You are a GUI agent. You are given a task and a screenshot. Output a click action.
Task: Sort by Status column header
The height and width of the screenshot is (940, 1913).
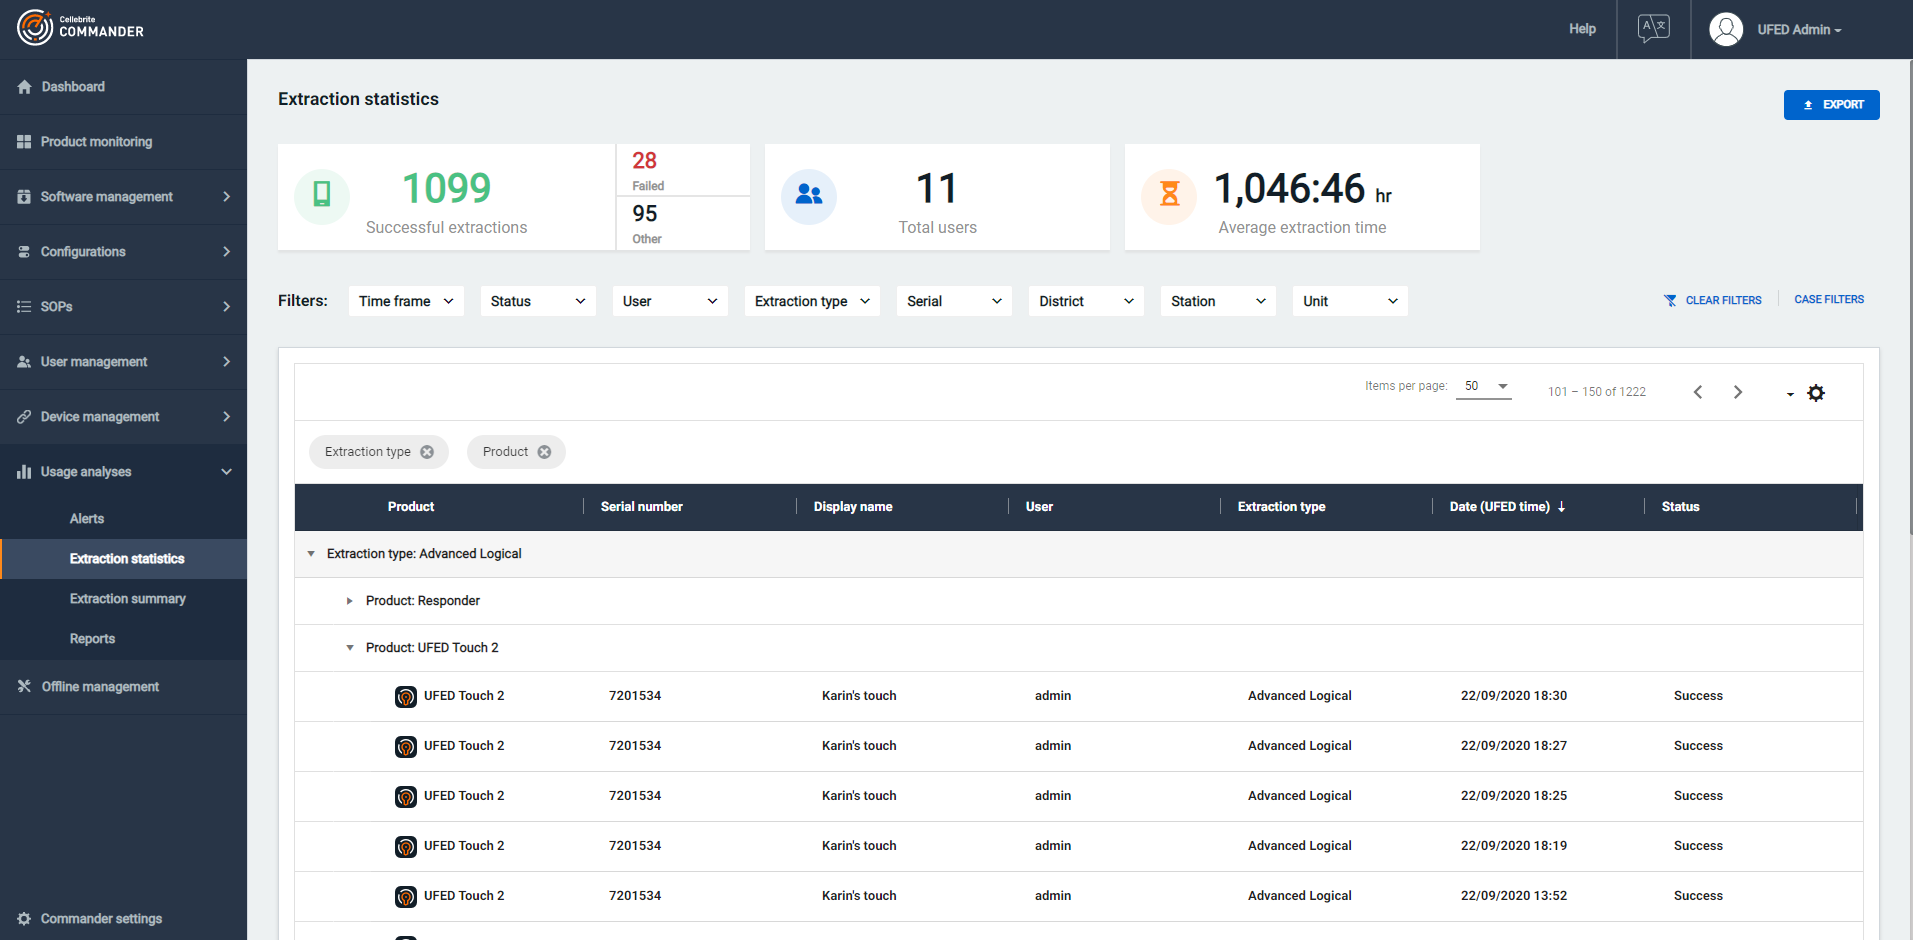pos(1680,507)
